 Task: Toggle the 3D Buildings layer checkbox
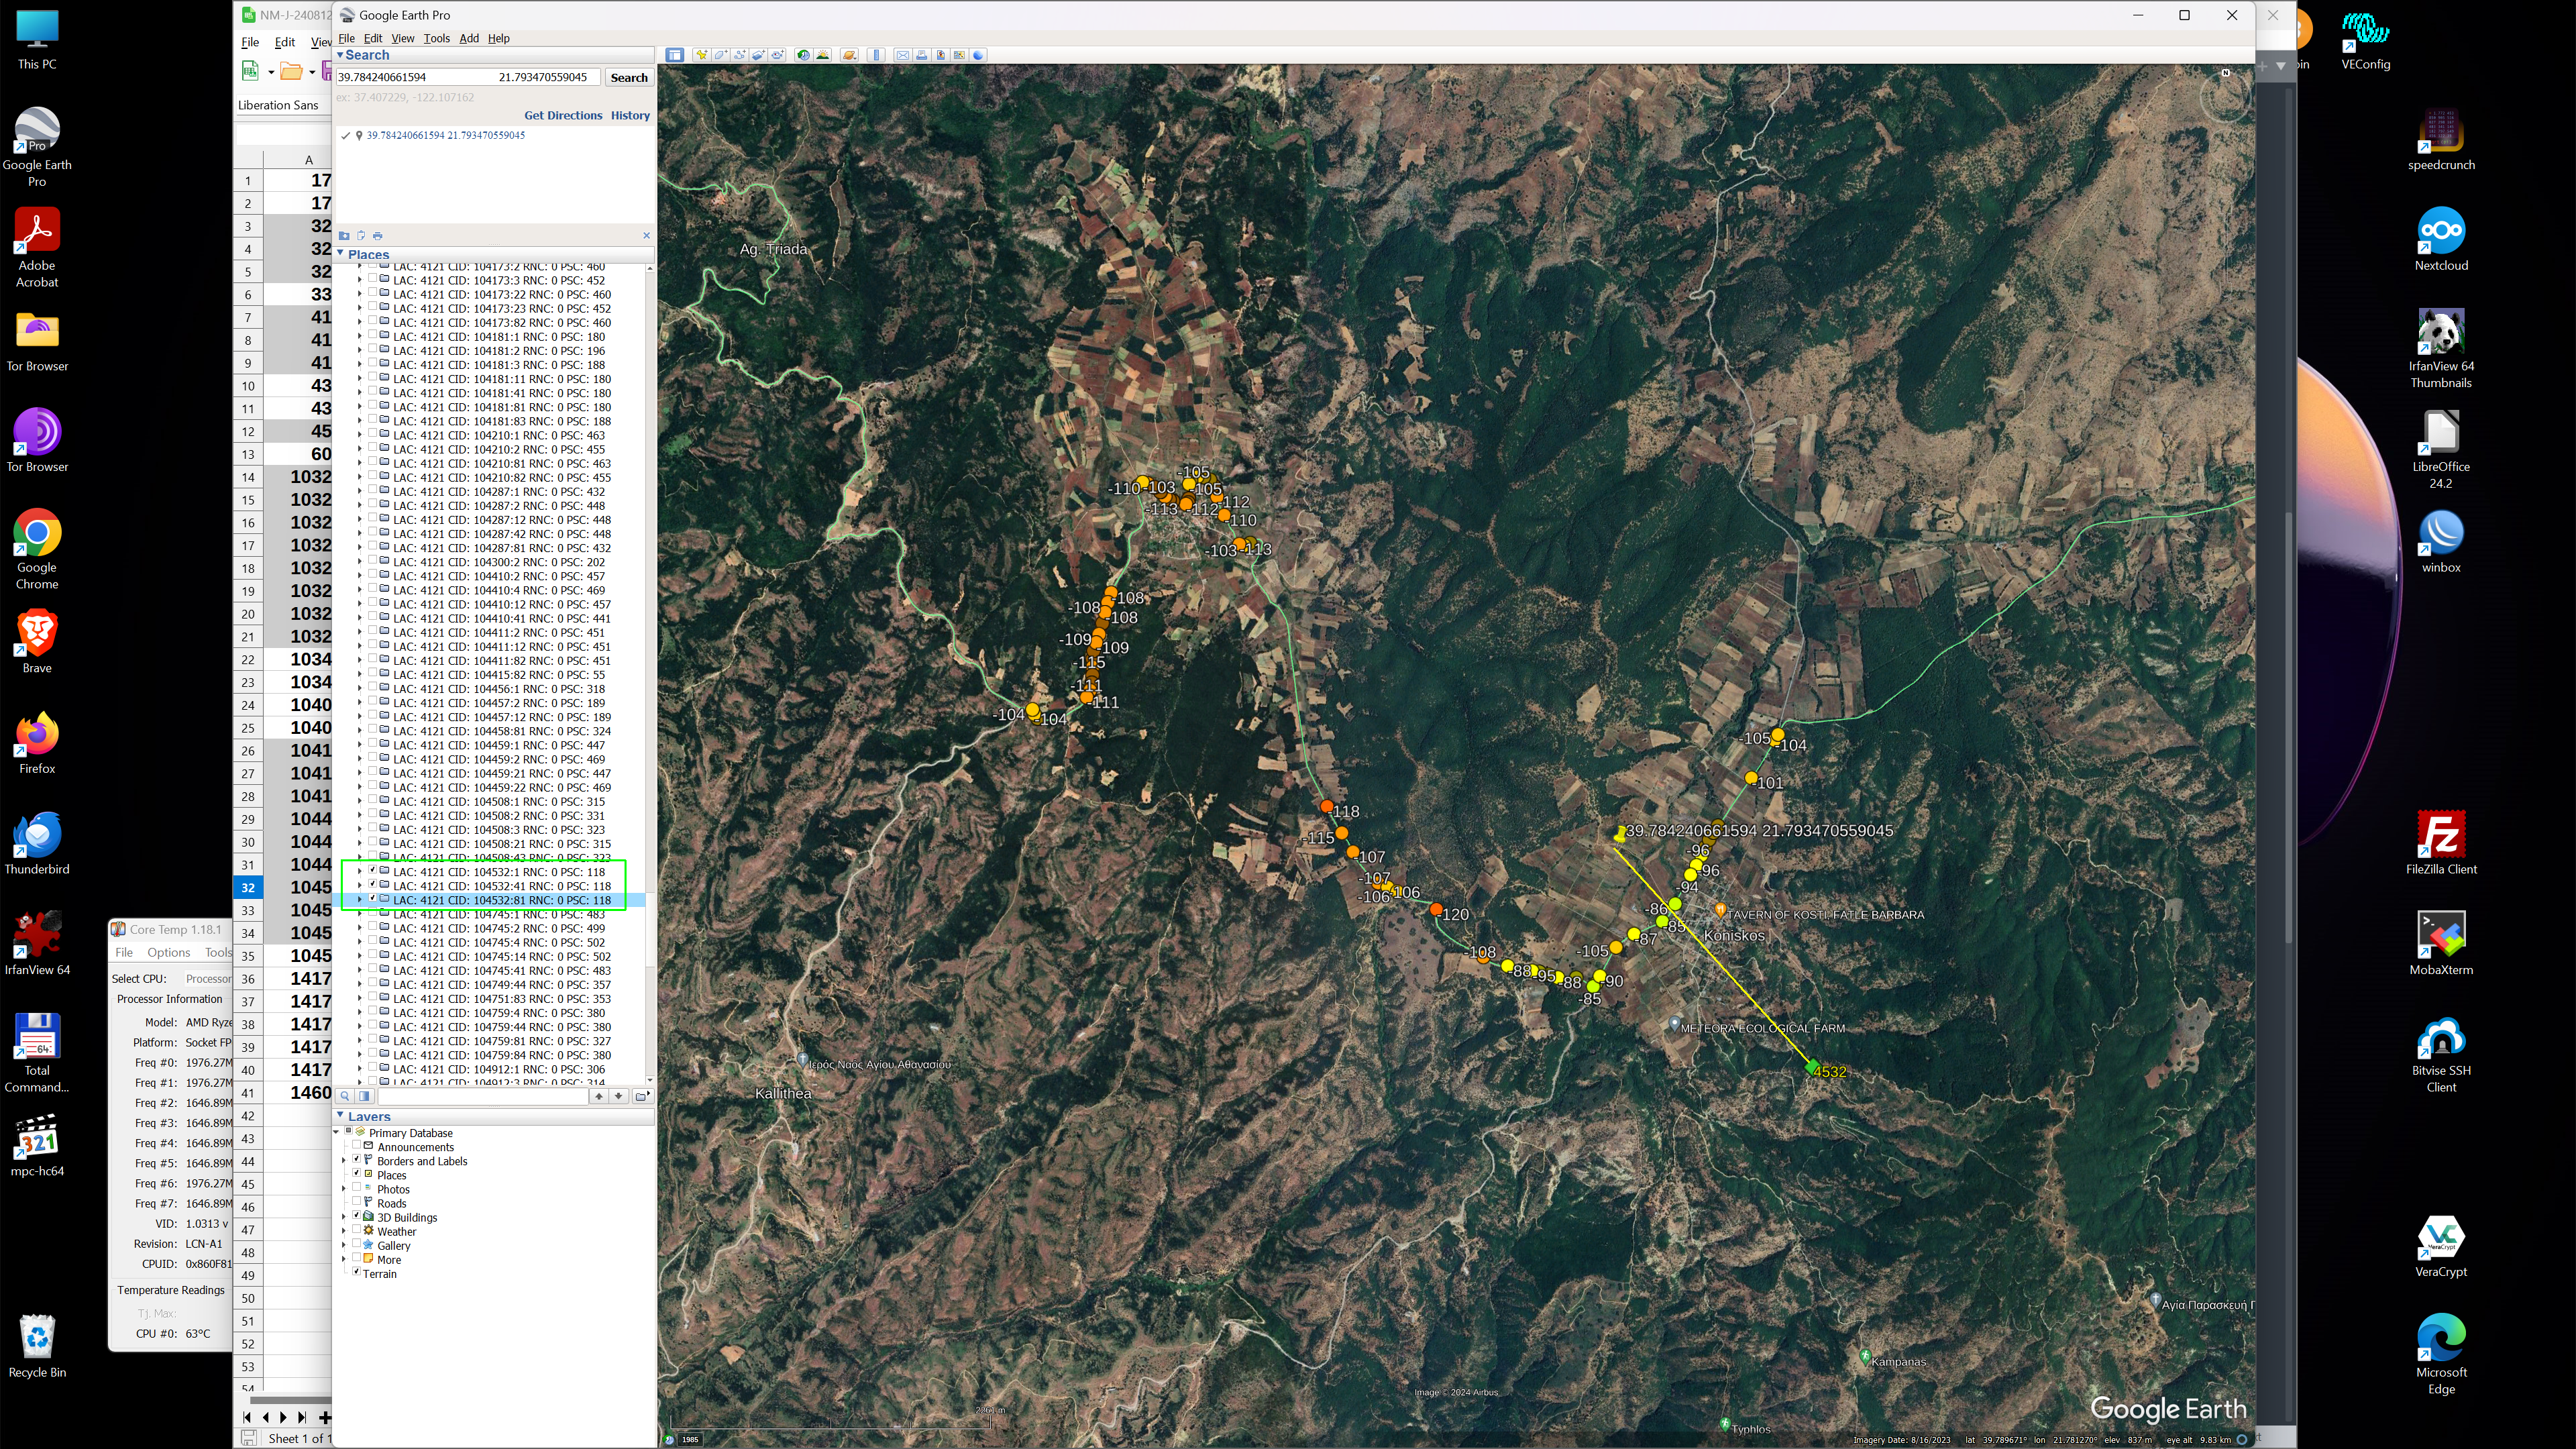[x=356, y=1216]
